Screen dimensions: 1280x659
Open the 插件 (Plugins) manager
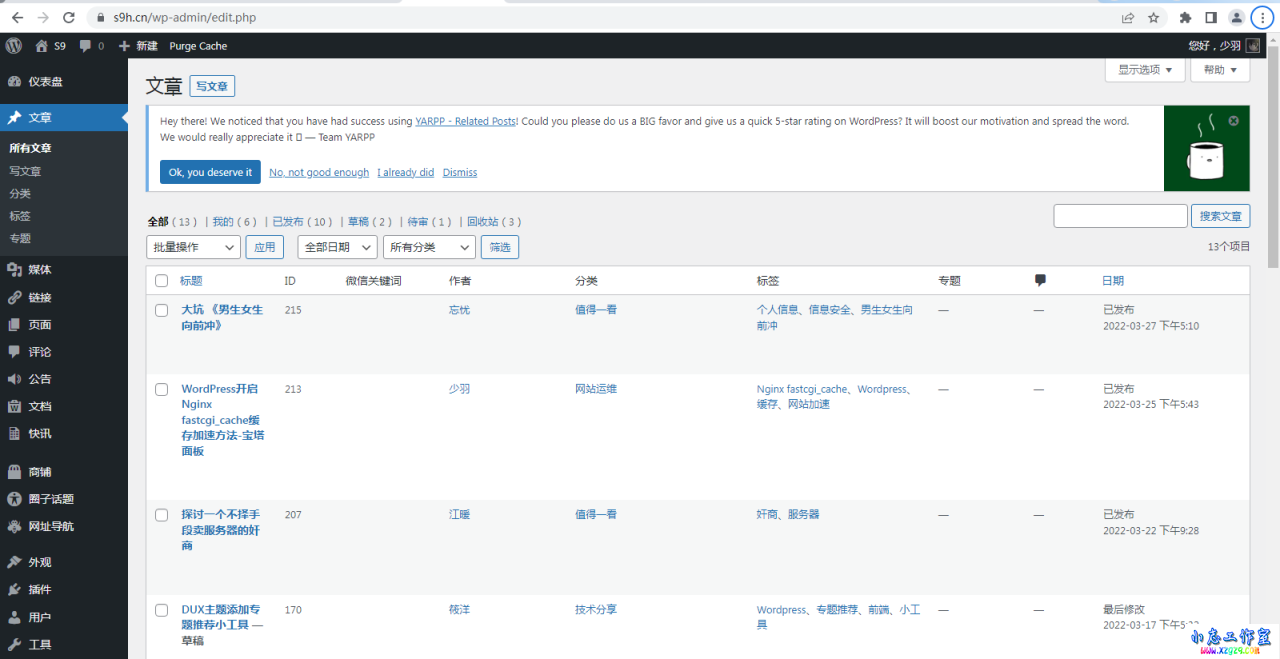38,588
